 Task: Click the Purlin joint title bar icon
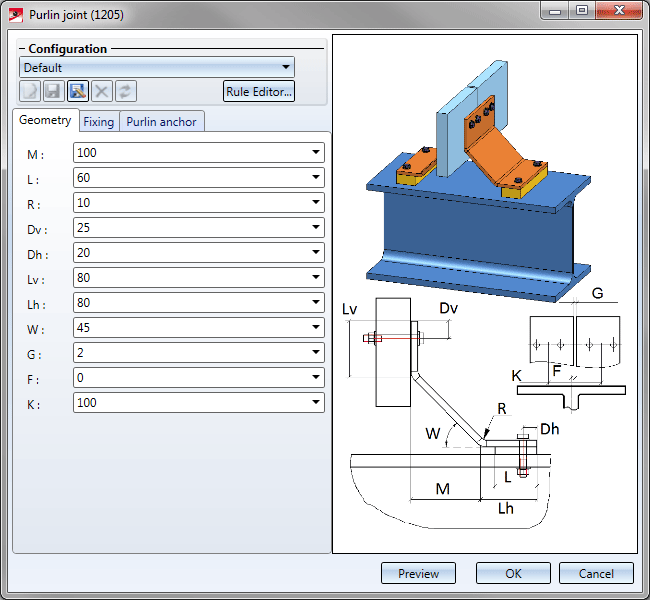pyautogui.click(x=15, y=15)
